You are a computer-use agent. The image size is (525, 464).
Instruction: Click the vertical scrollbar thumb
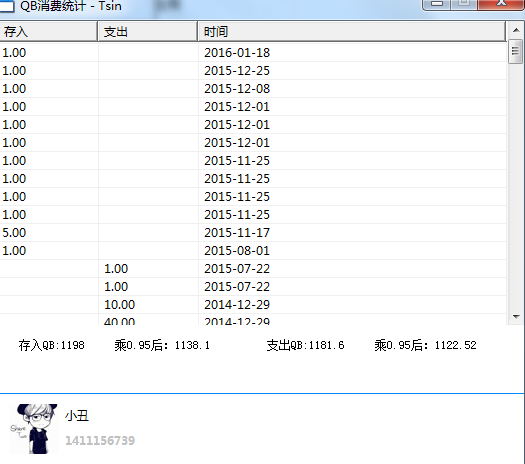[x=516, y=51]
